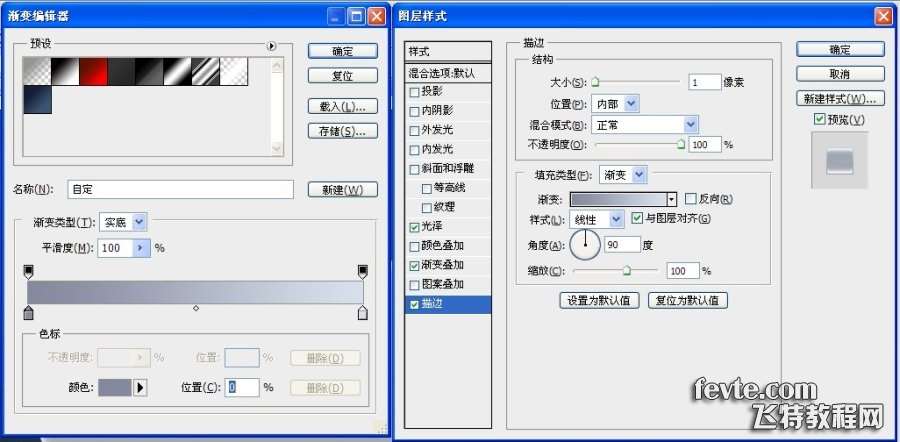Select the 图案叠加 style row
The height and width of the screenshot is (442, 900).
click(448, 285)
